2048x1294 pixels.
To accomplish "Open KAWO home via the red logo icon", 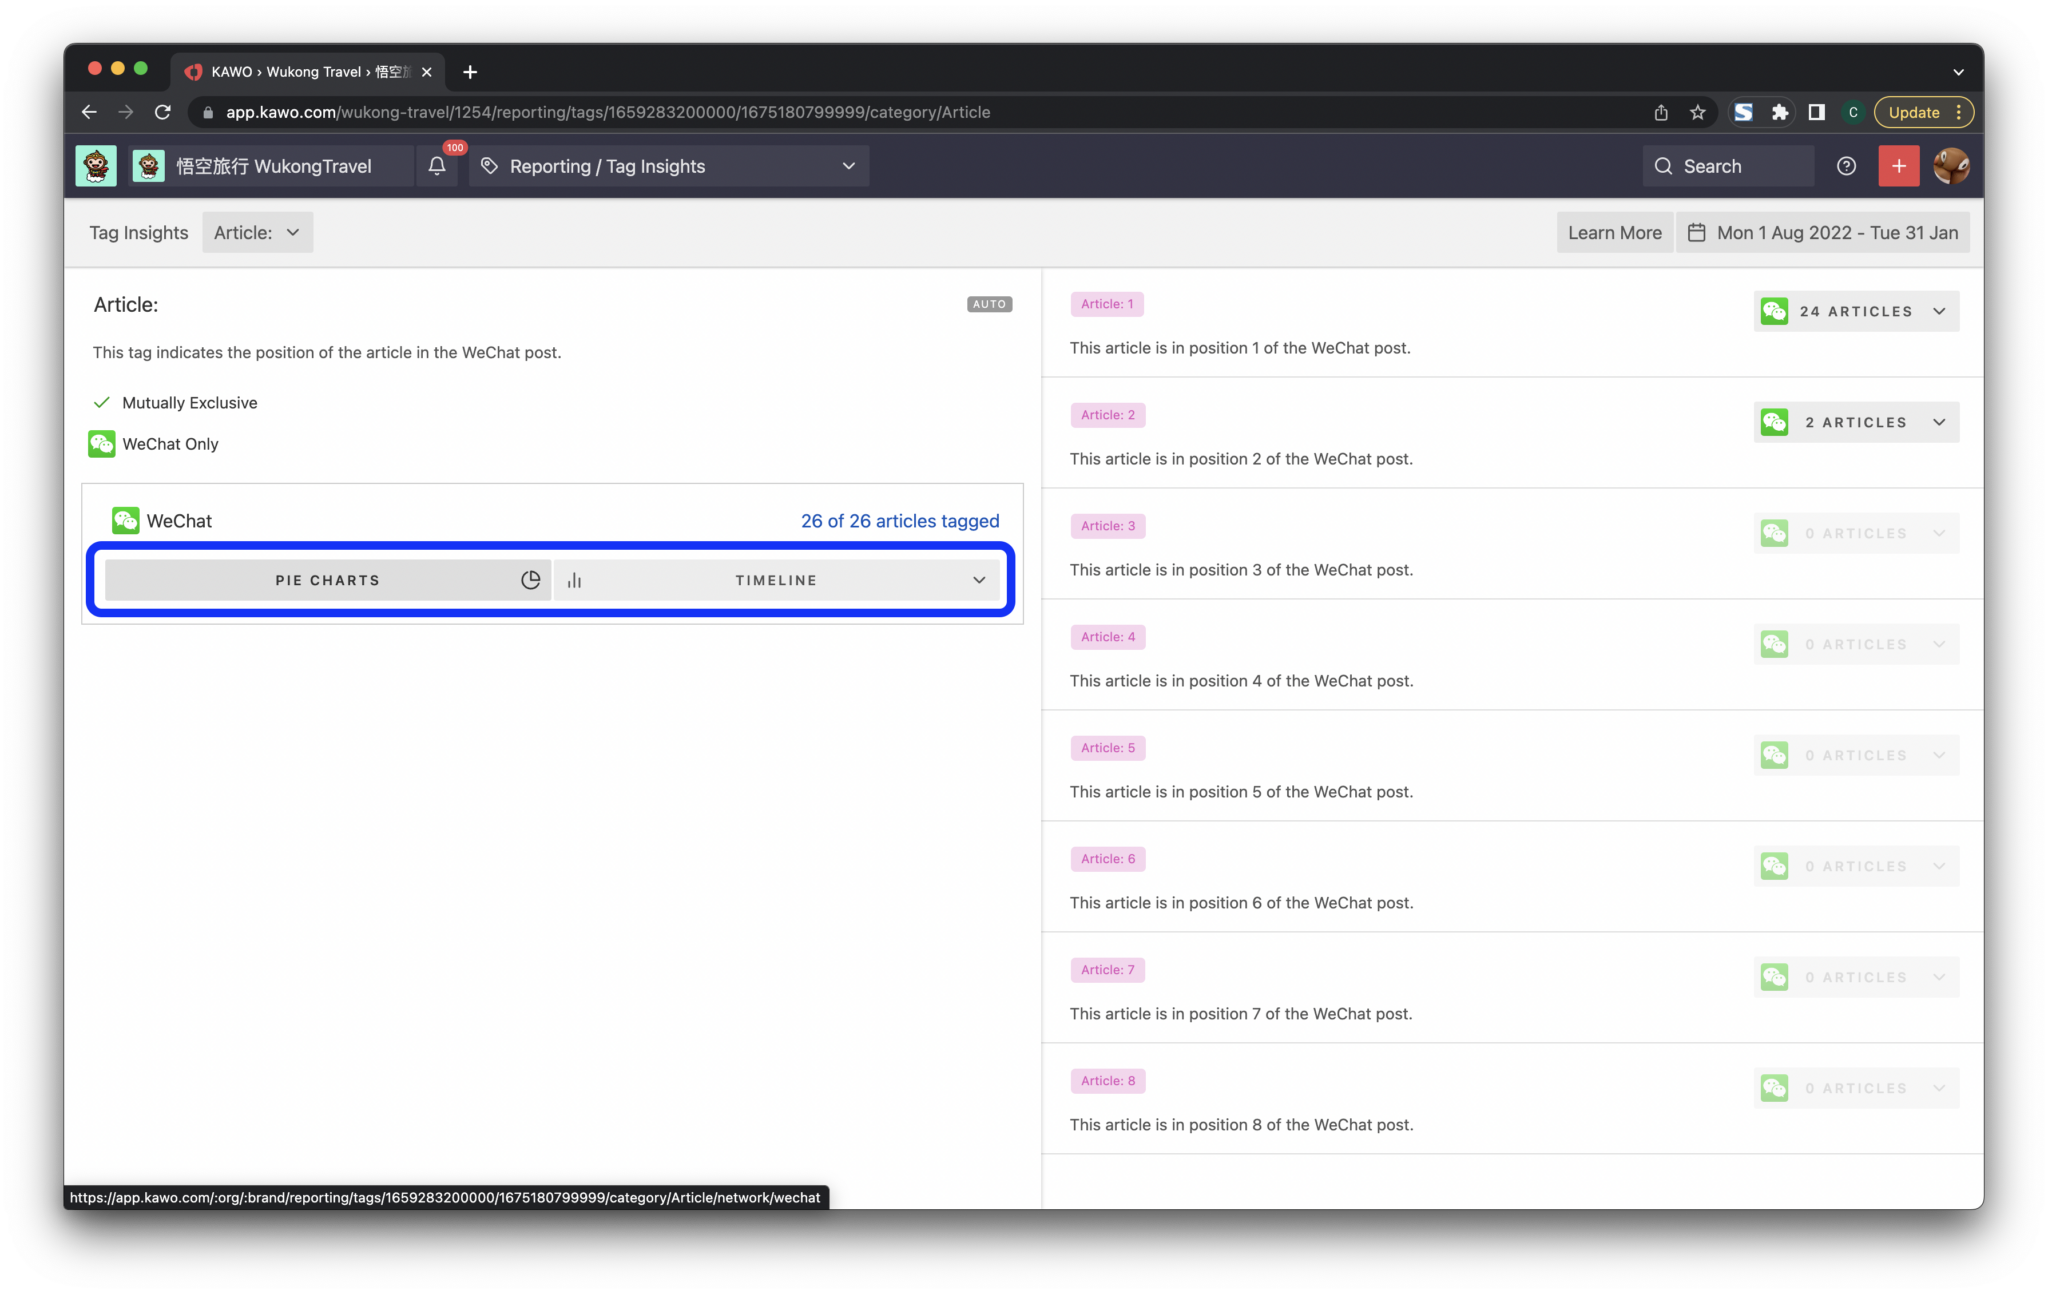I will pyautogui.click(x=194, y=71).
